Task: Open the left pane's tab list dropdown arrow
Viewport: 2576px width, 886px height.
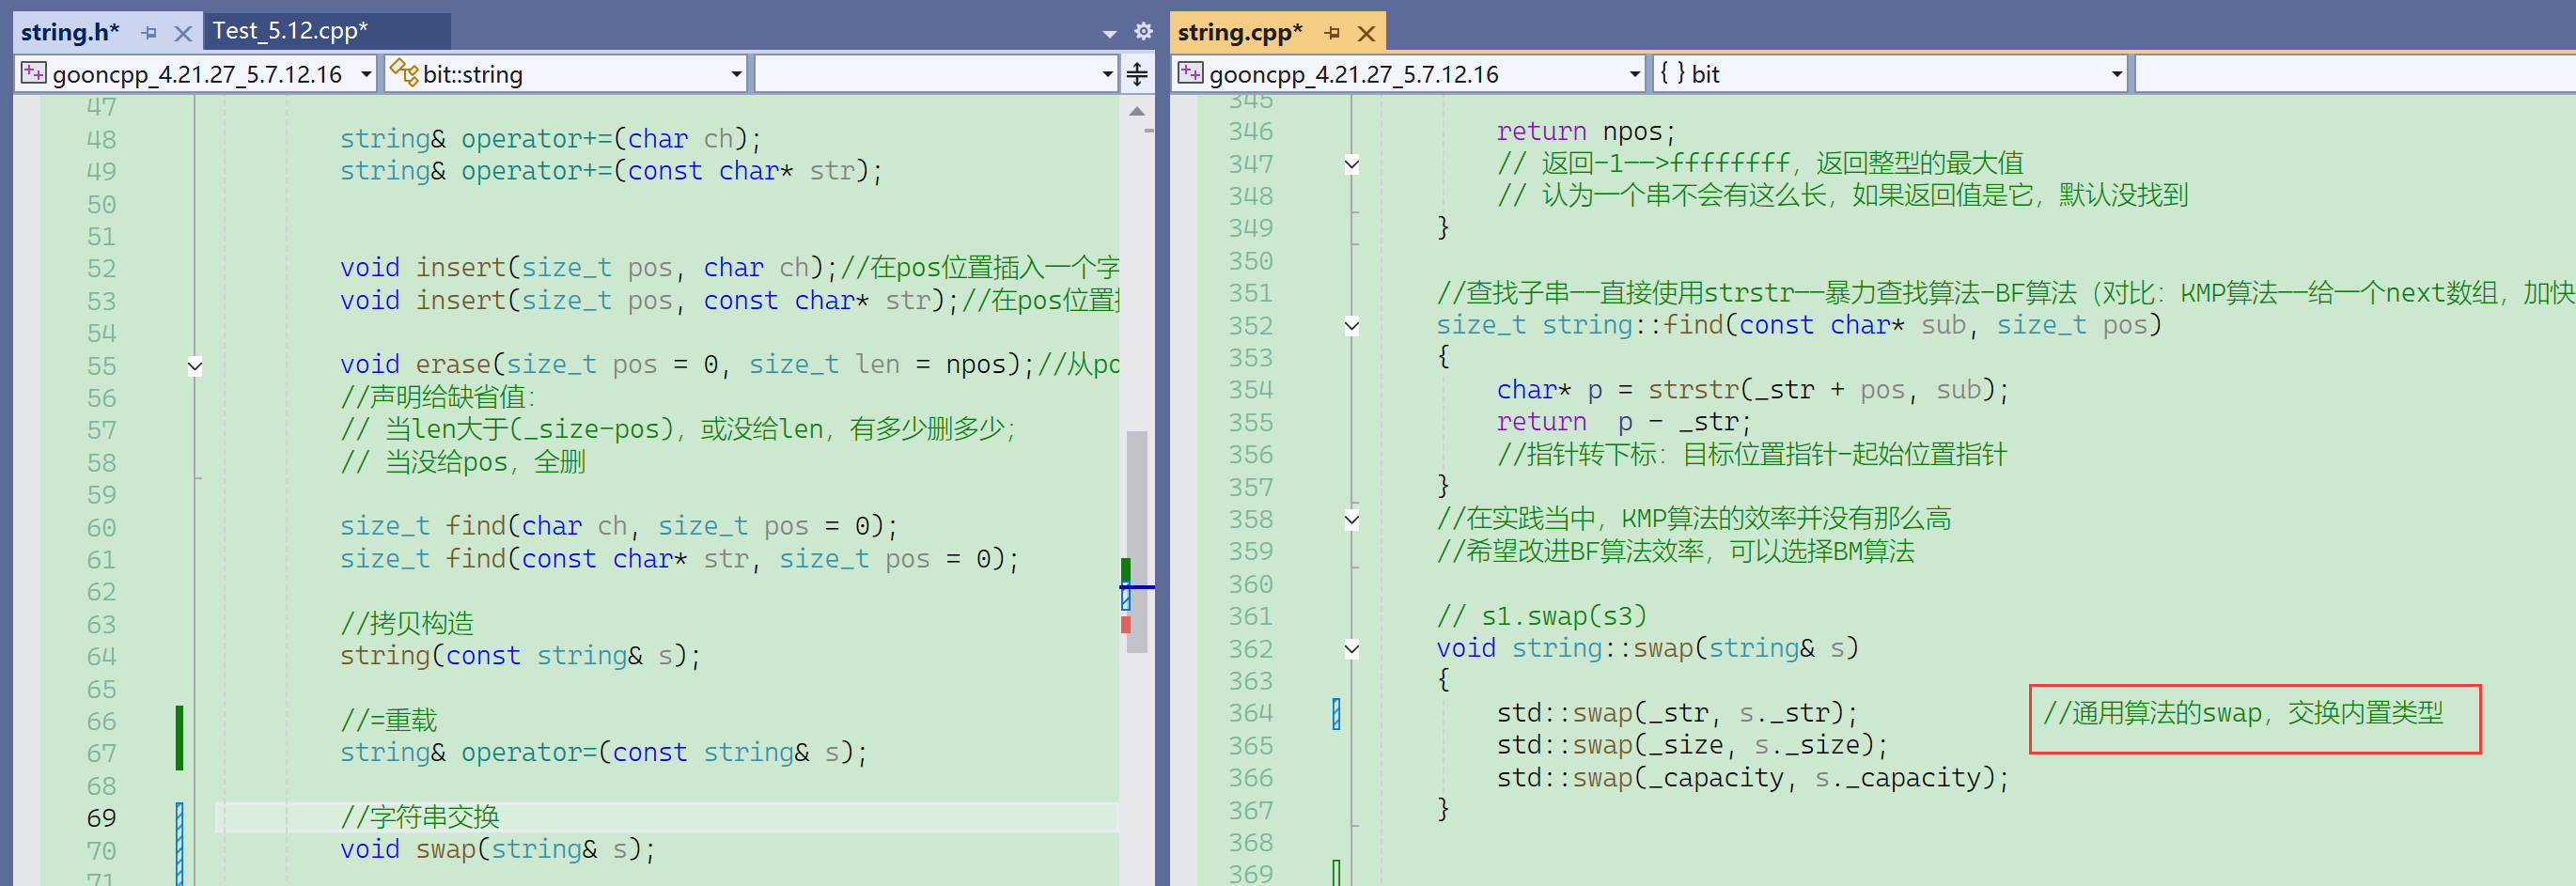Action: 1109,34
